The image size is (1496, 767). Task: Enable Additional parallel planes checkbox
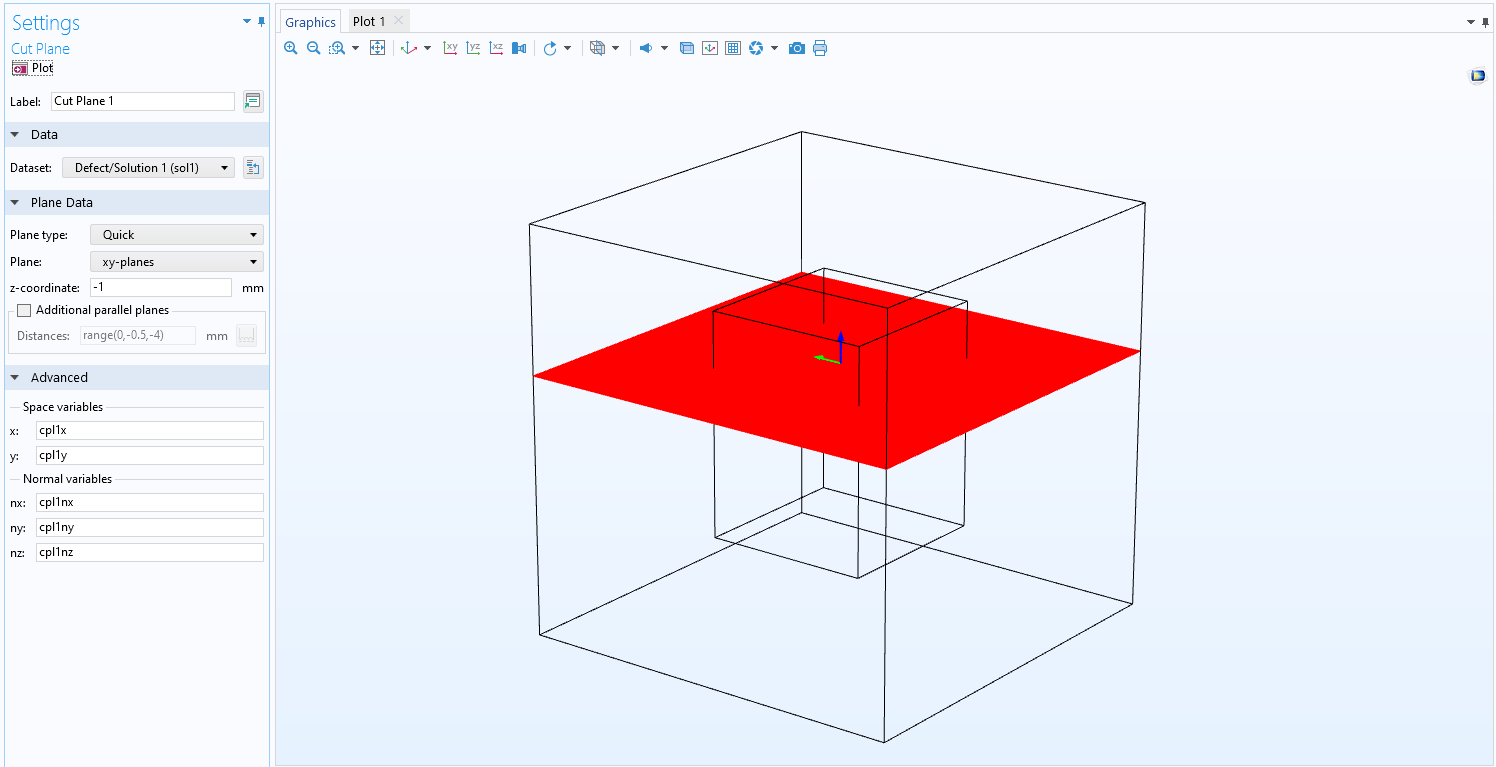[x=25, y=310]
